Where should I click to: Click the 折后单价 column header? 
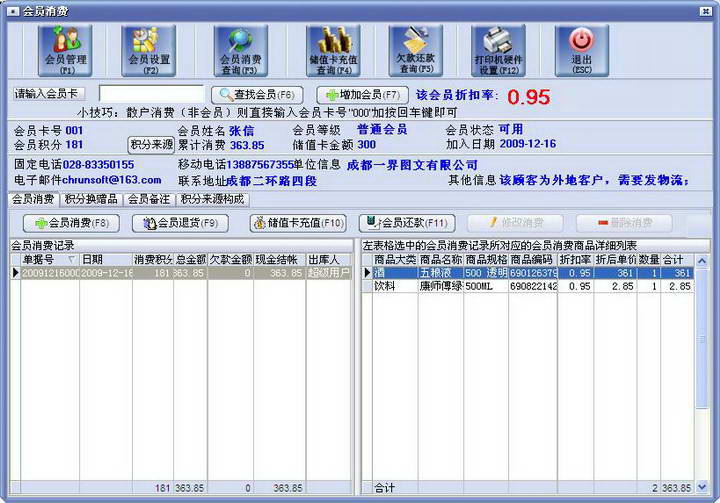coord(615,260)
